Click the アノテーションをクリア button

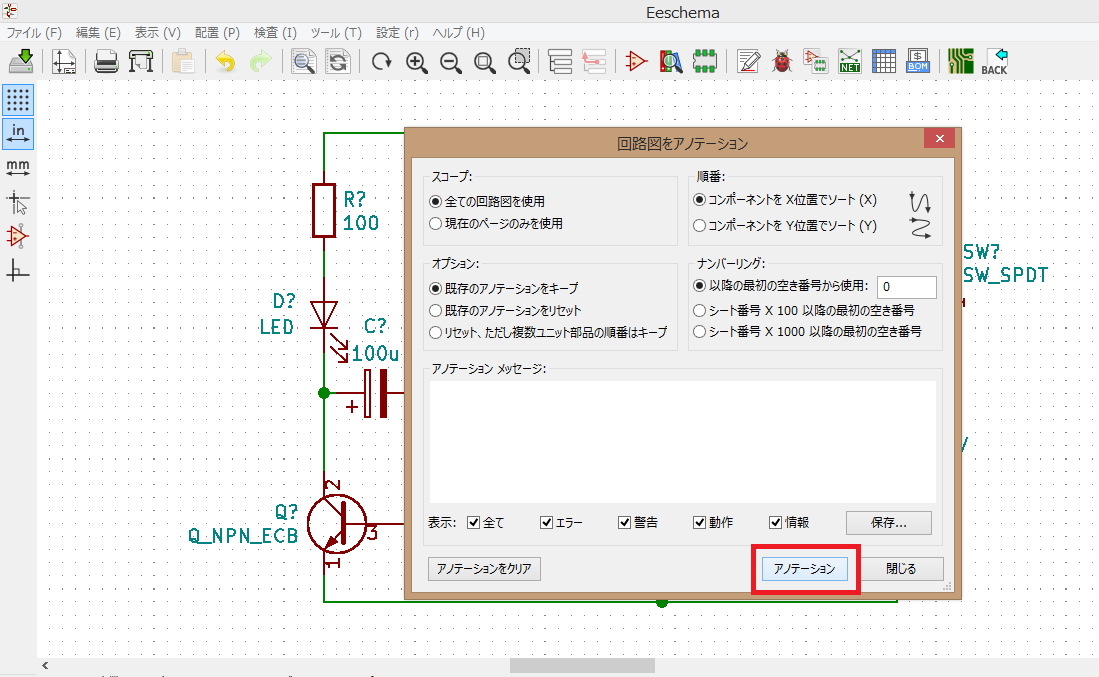pos(484,569)
